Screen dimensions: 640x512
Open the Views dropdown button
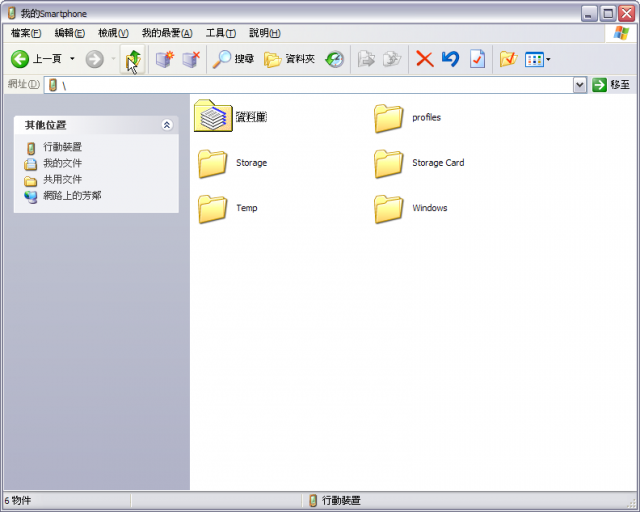pyautogui.click(x=538, y=60)
